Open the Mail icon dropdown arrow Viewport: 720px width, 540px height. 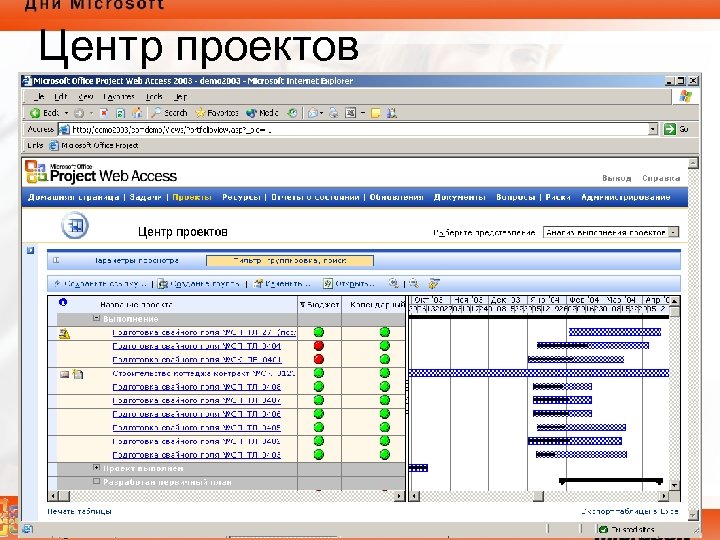click(x=321, y=113)
